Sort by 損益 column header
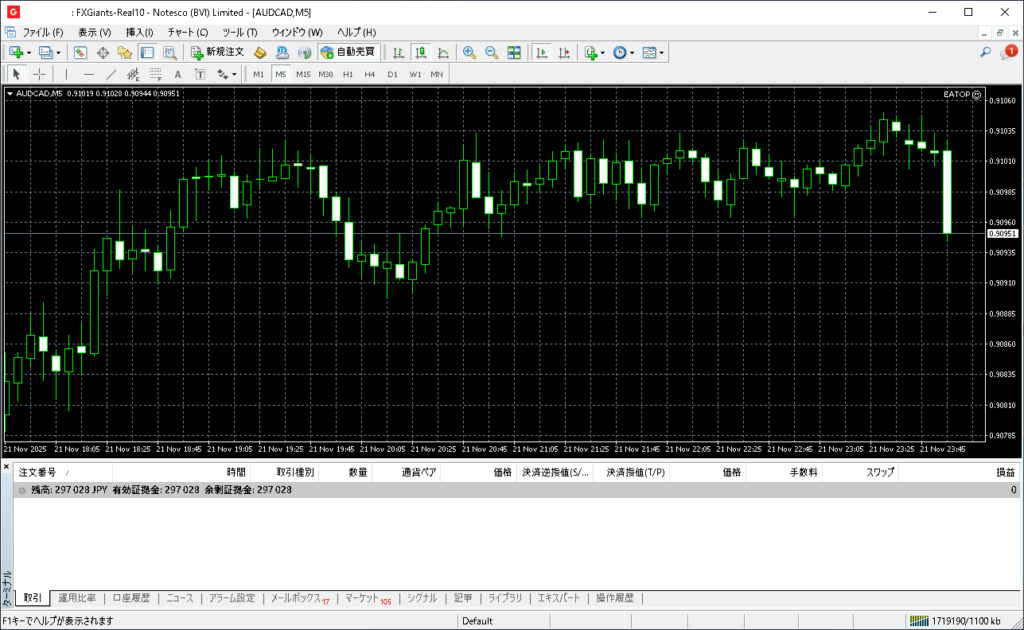This screenshot has height=630, width=1024. pos(1004,472)
